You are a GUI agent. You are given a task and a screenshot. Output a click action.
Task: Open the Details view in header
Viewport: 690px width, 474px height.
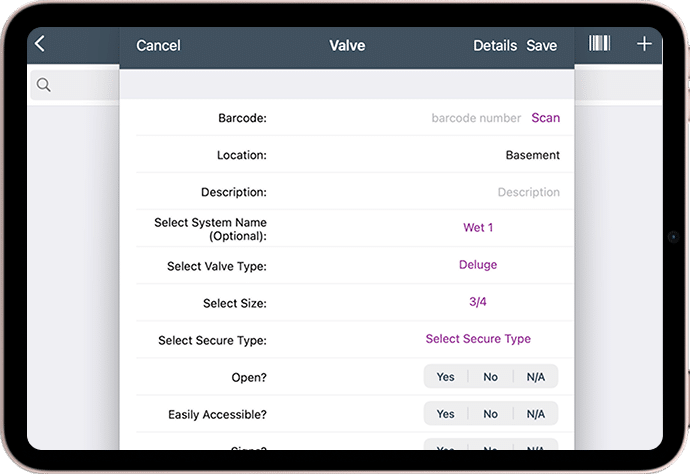click(495, 45)
